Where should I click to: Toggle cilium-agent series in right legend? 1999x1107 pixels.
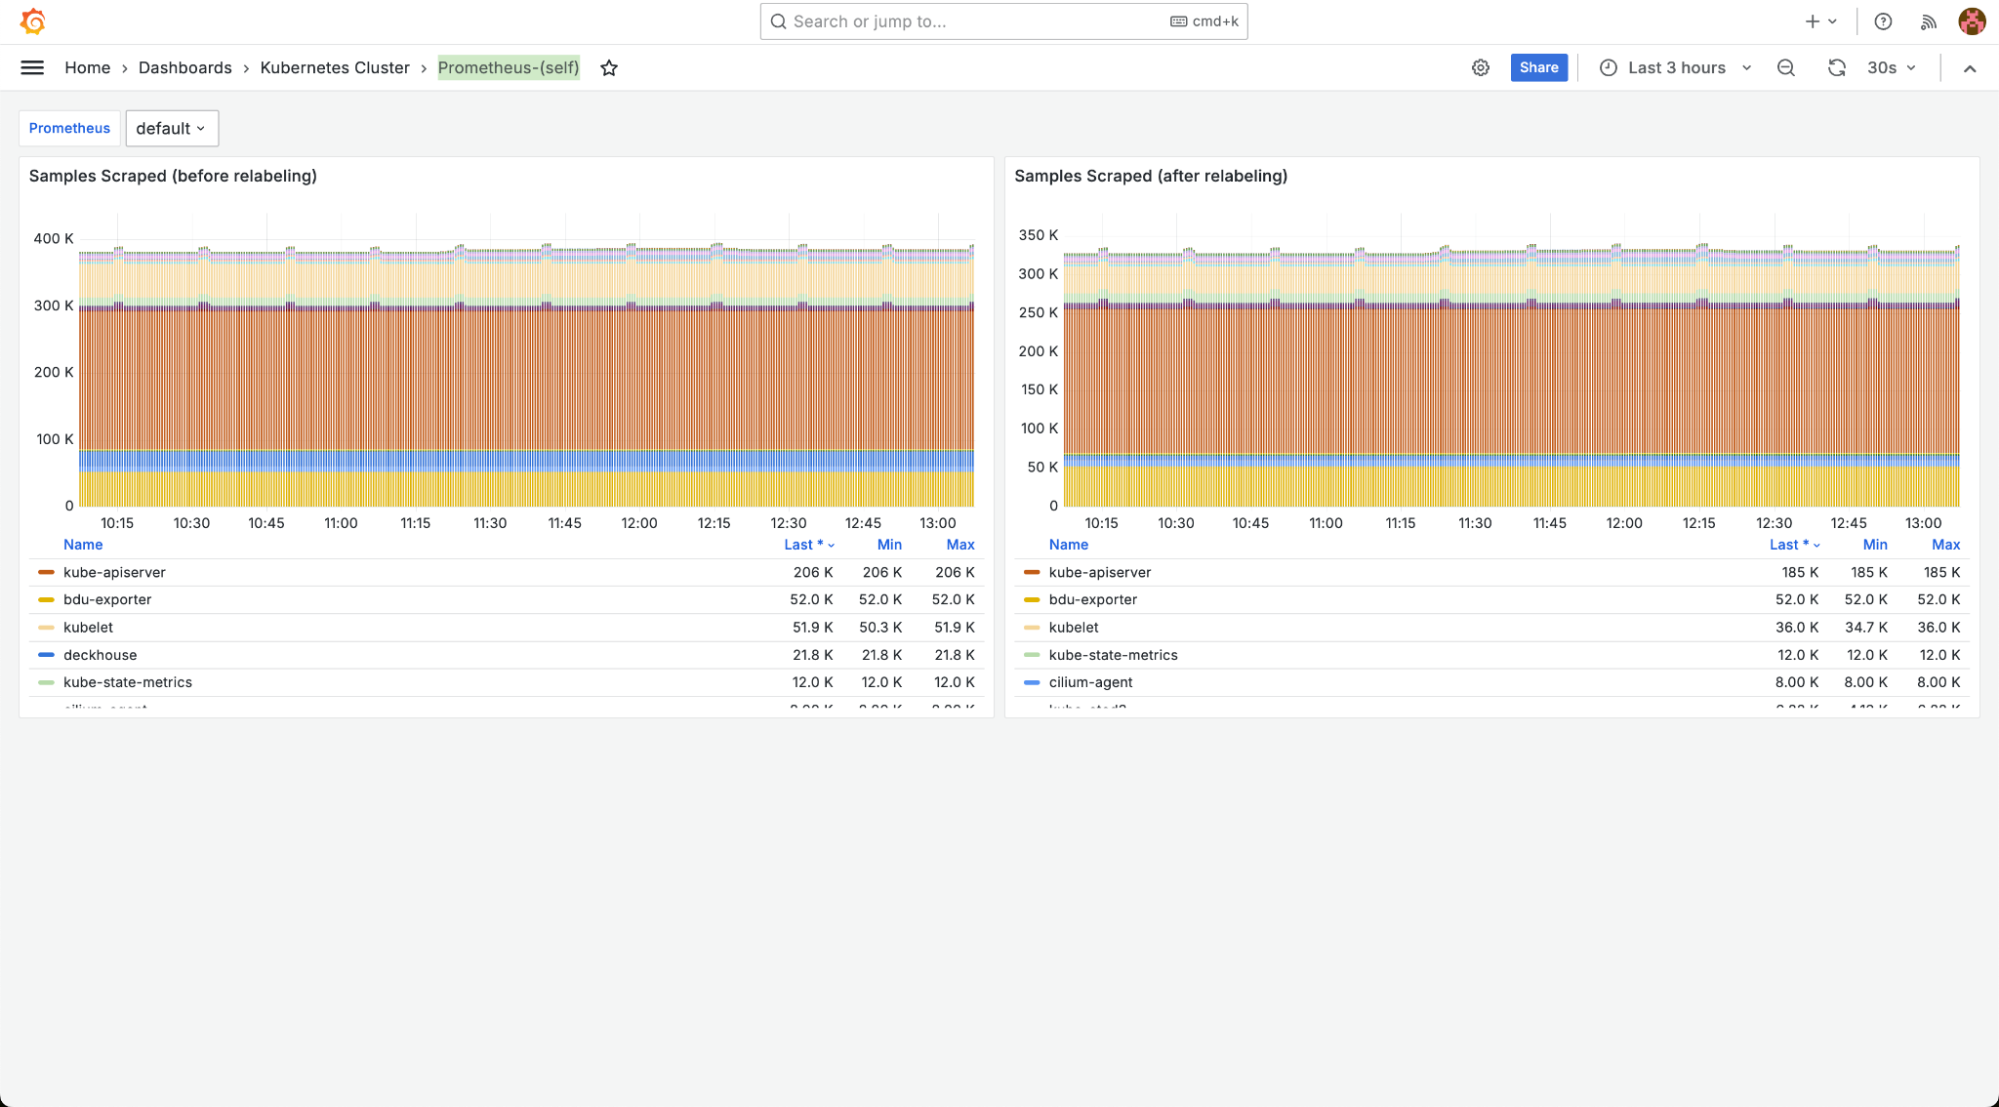pyautogui.click(x=1090, y=682)
